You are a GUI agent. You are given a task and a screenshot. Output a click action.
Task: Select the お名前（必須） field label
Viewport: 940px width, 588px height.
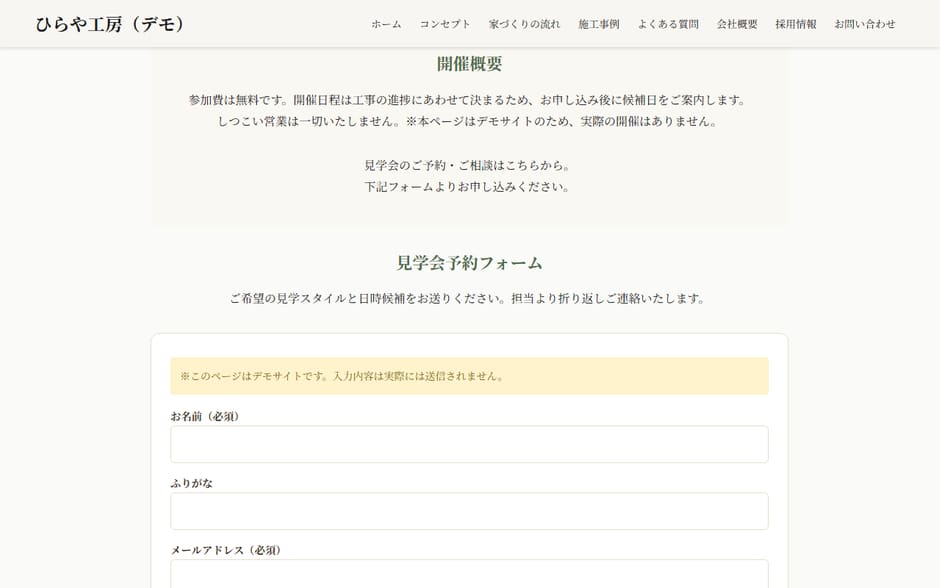click(205, 416)
